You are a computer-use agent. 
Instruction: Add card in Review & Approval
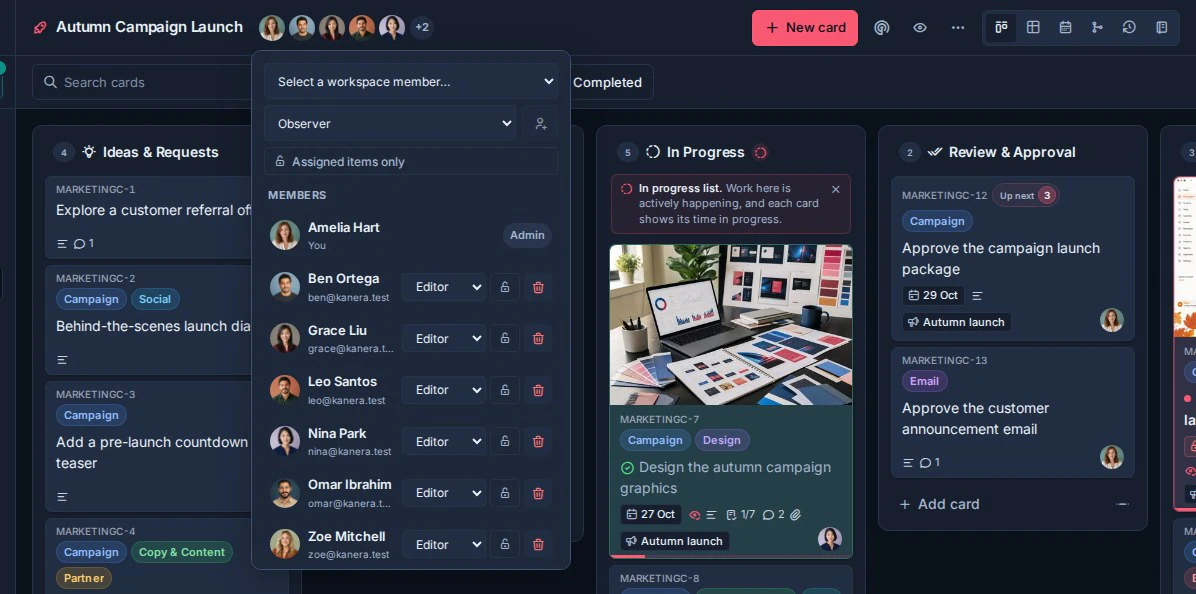click(x=939, y=504)
